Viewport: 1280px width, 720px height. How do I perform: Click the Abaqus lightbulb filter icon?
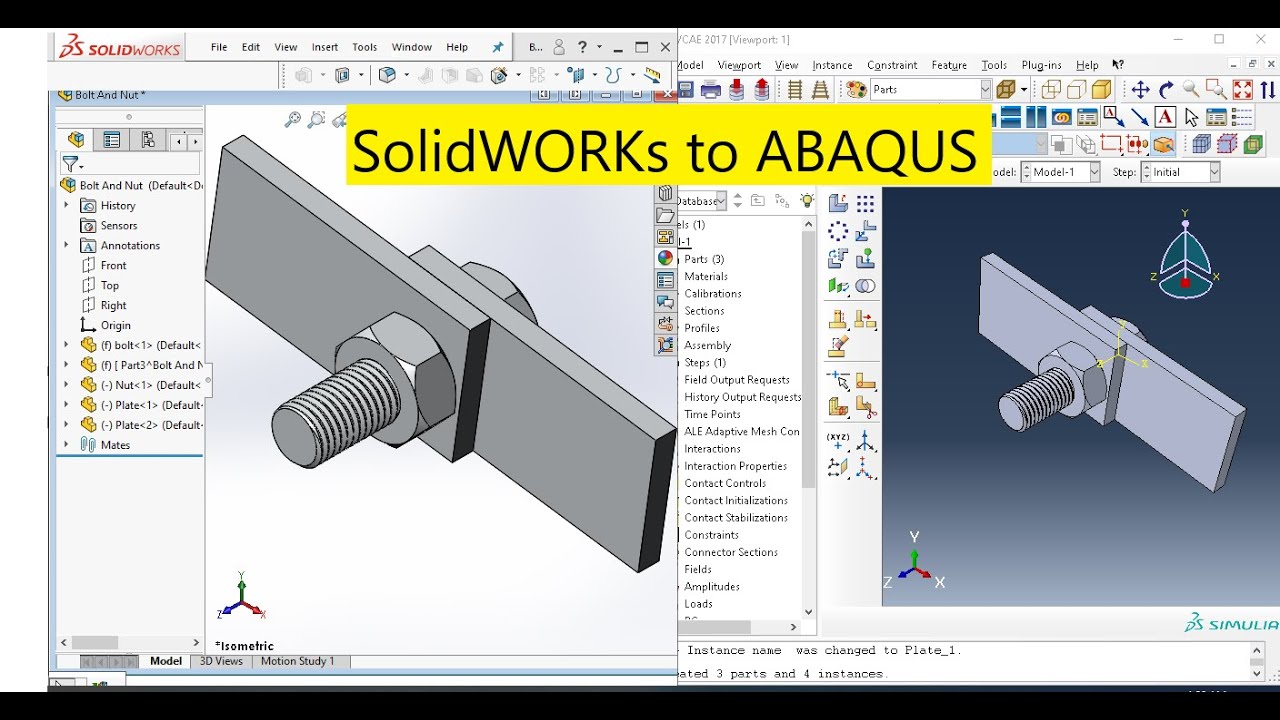(806, 201)
